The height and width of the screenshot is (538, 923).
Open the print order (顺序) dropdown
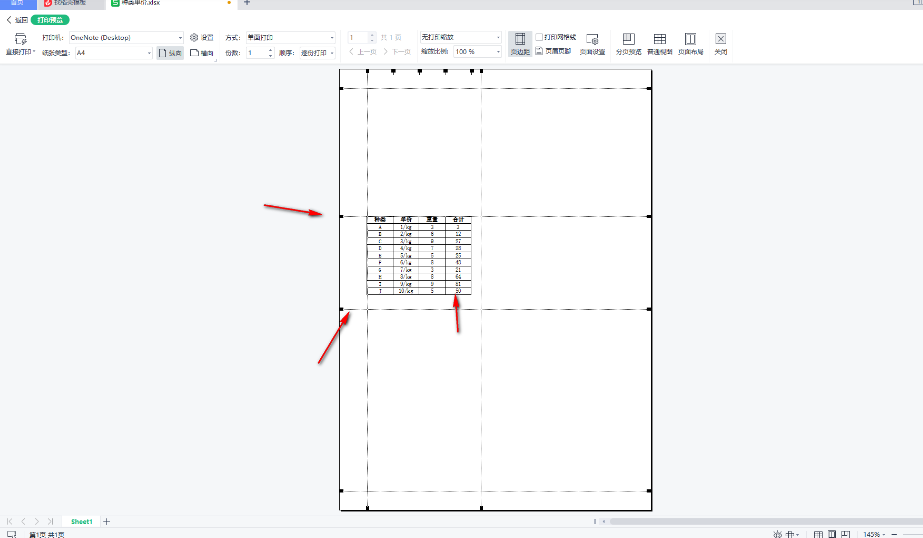[x=318, y=53]
